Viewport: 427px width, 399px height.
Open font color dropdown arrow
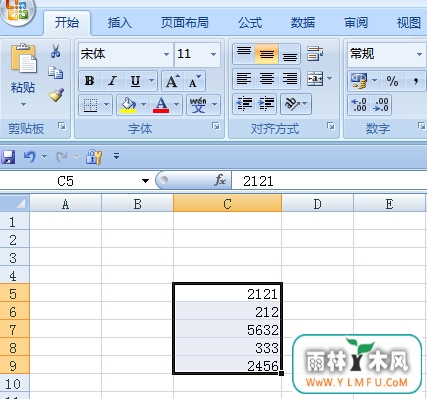click(176, 105)
